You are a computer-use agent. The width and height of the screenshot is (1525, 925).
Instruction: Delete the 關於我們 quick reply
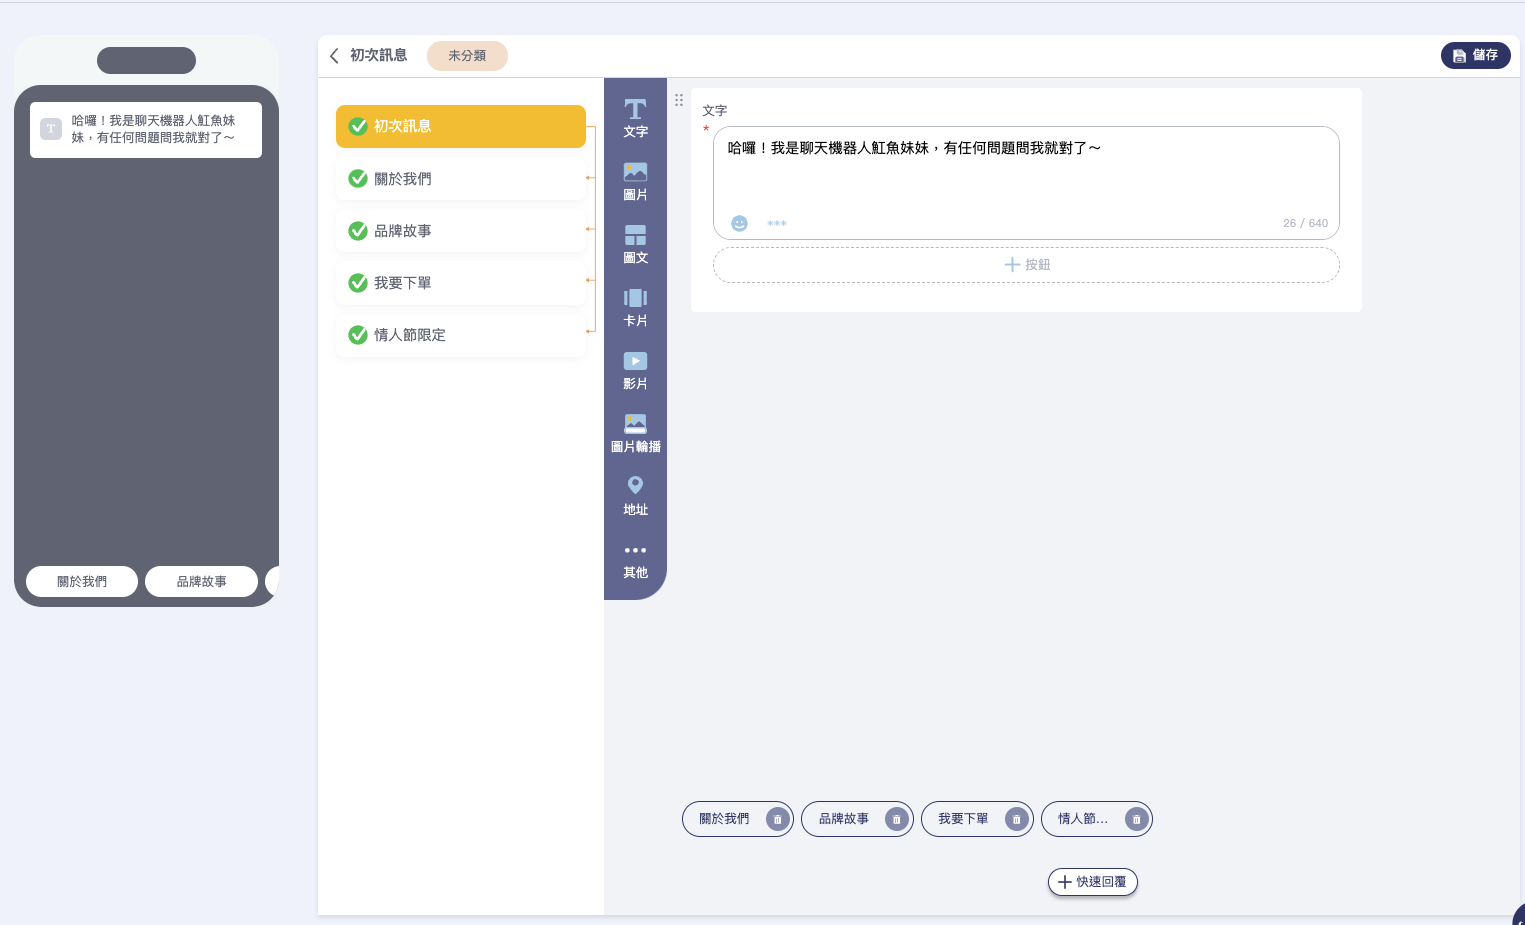coord(777,819)
